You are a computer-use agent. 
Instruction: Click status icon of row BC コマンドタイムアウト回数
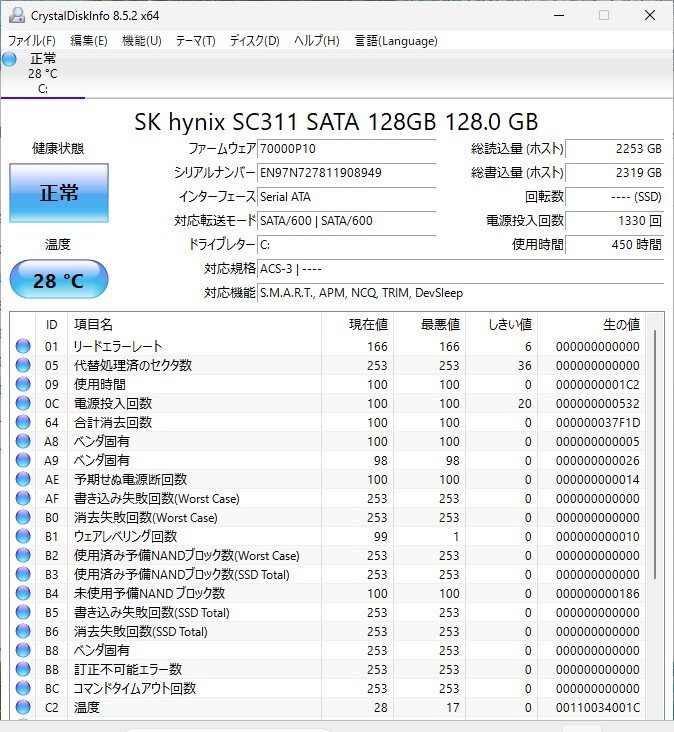pyautogui.click(x=23, y=688)
